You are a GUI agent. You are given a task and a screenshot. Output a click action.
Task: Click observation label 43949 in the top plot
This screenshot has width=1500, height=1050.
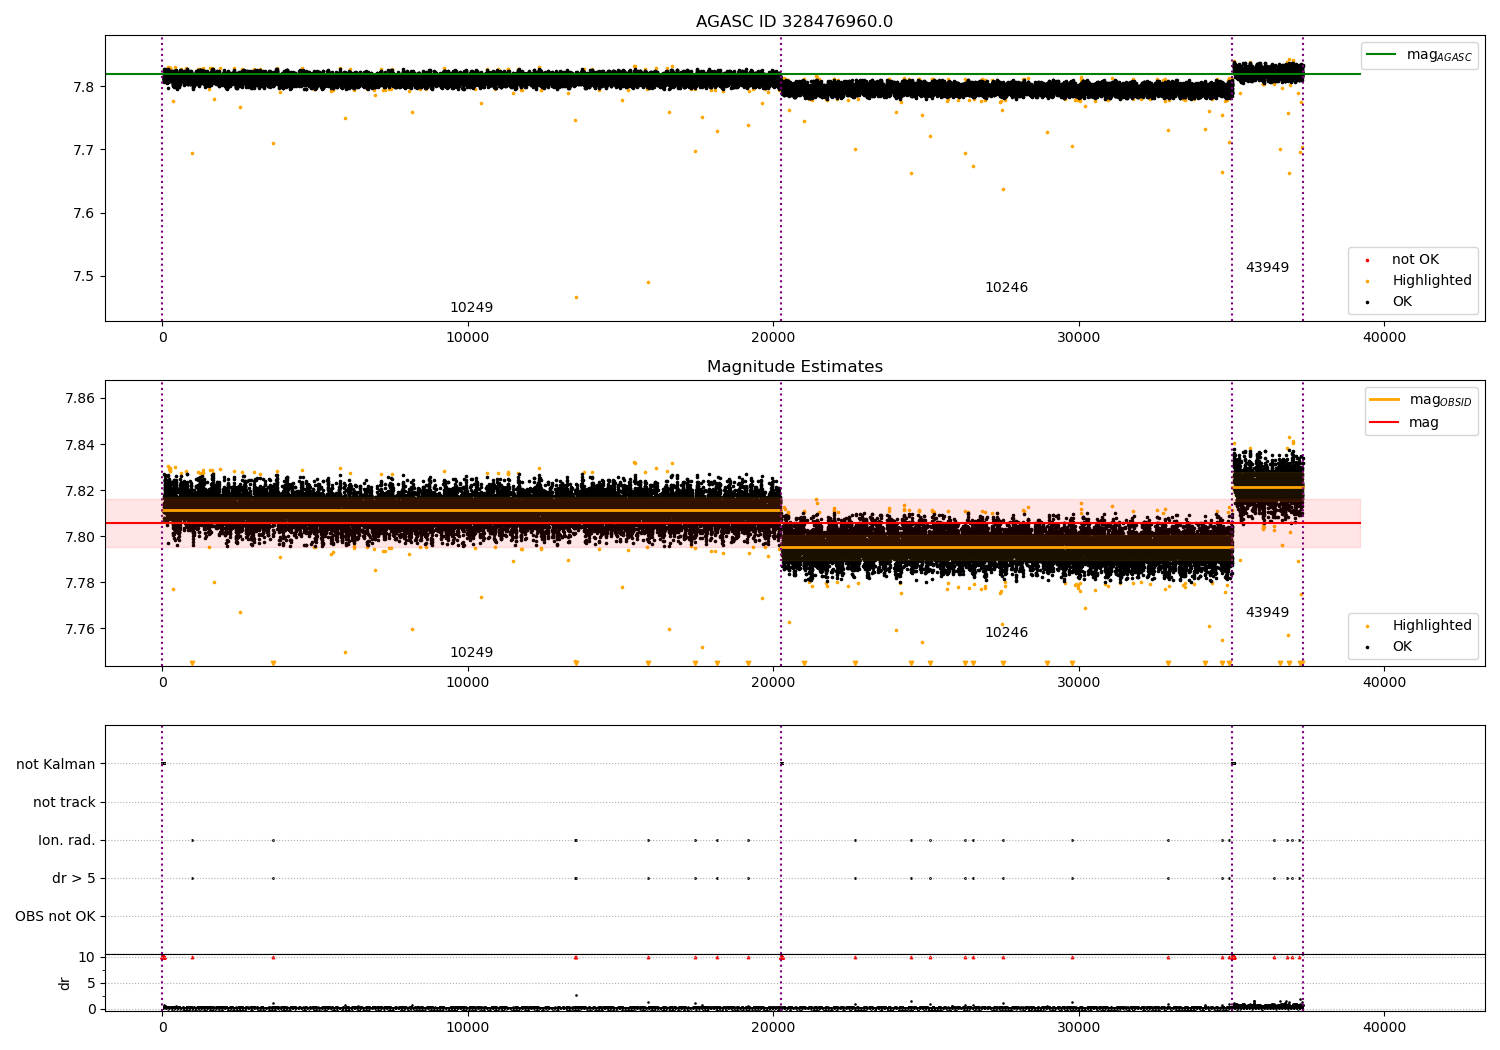coord(1267,268)
